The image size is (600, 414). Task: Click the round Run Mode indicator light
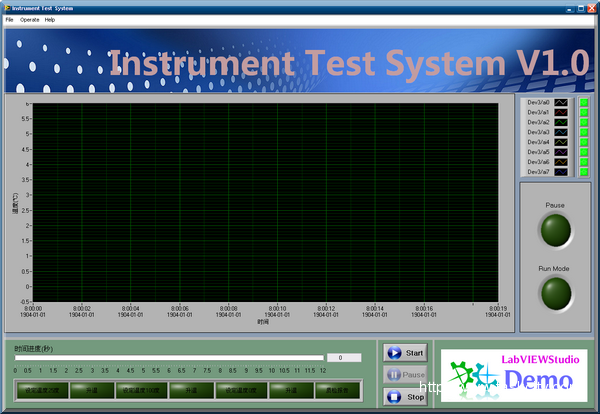(556, 294)
